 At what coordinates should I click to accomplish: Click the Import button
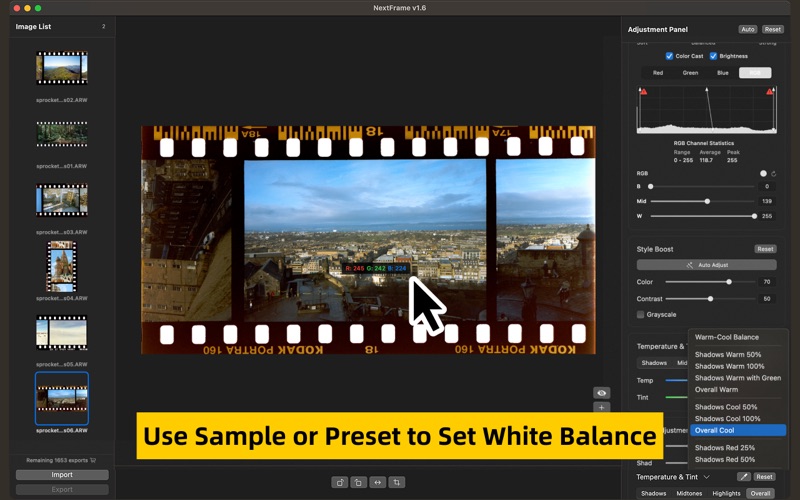[62, 475]
